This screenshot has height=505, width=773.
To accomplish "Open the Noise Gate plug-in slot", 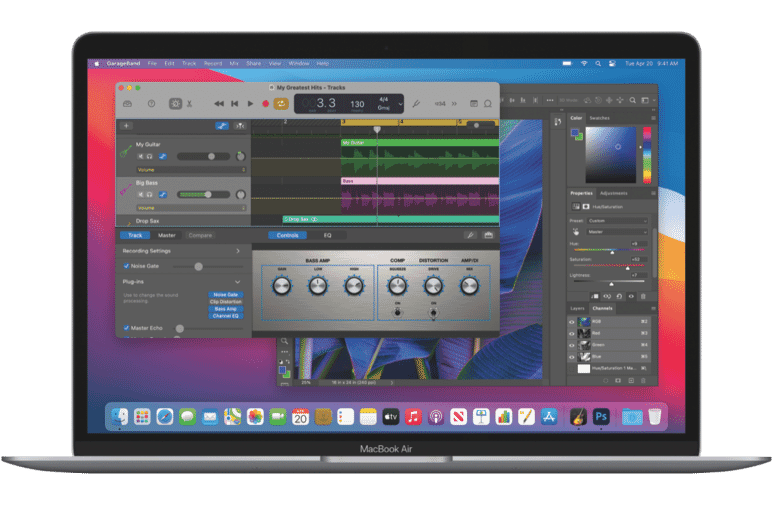I will [x=226, y=295].
